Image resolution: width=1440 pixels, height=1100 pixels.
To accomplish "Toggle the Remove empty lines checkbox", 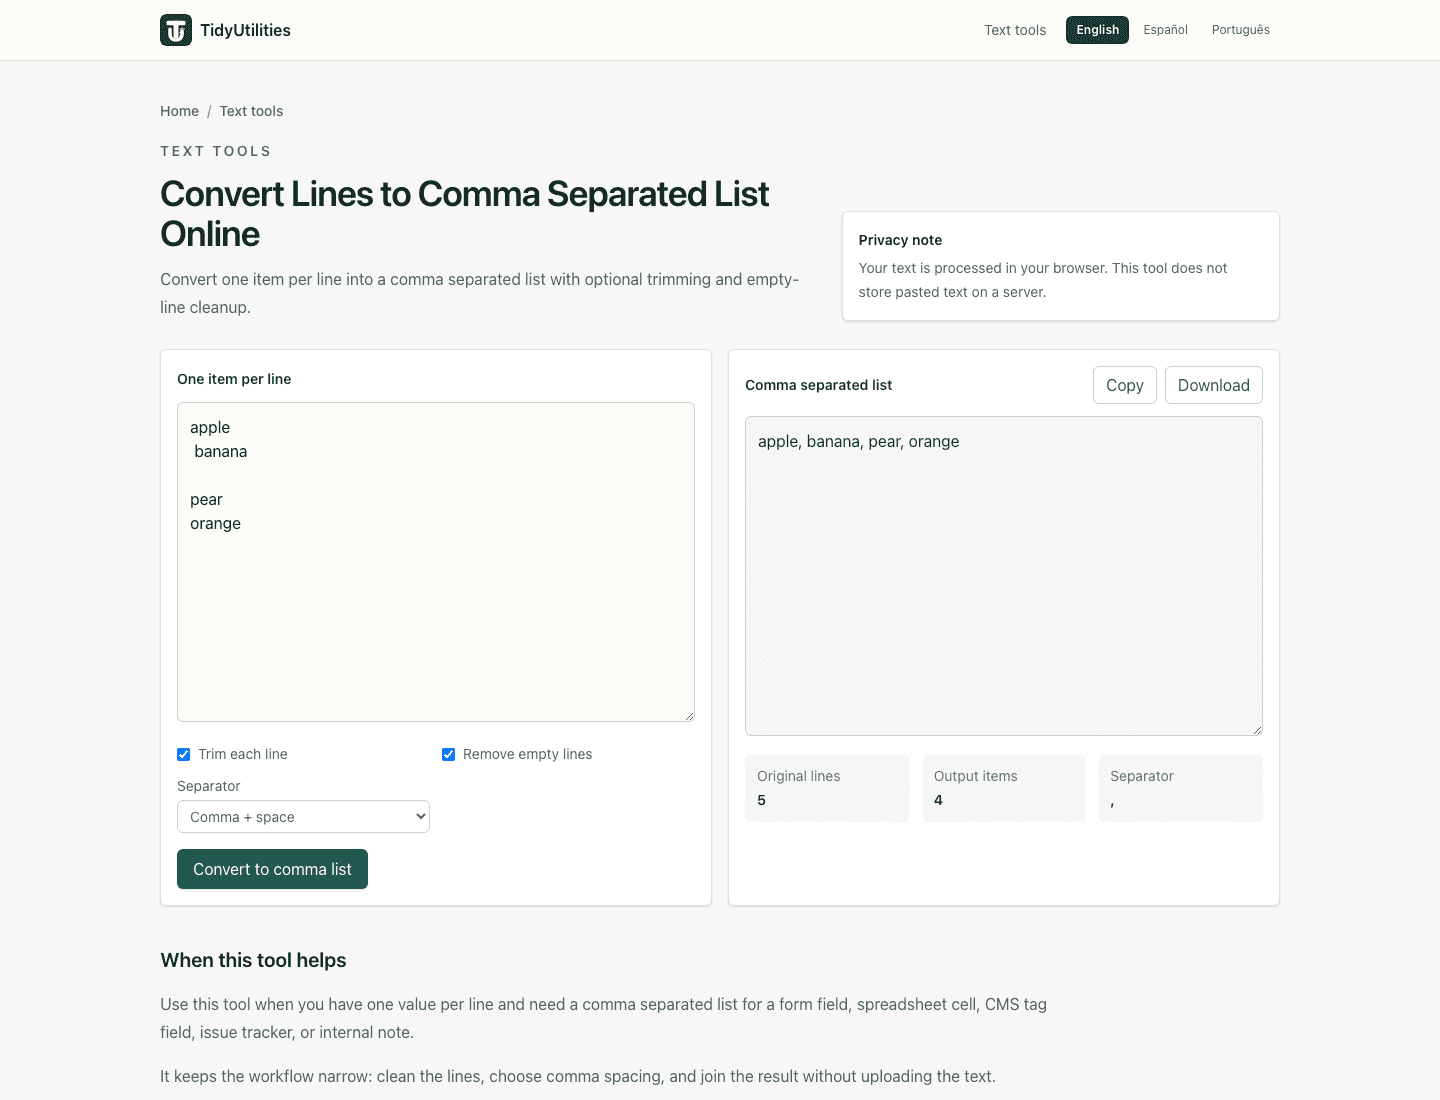I will pyautogui.click(x=449, y=754).
